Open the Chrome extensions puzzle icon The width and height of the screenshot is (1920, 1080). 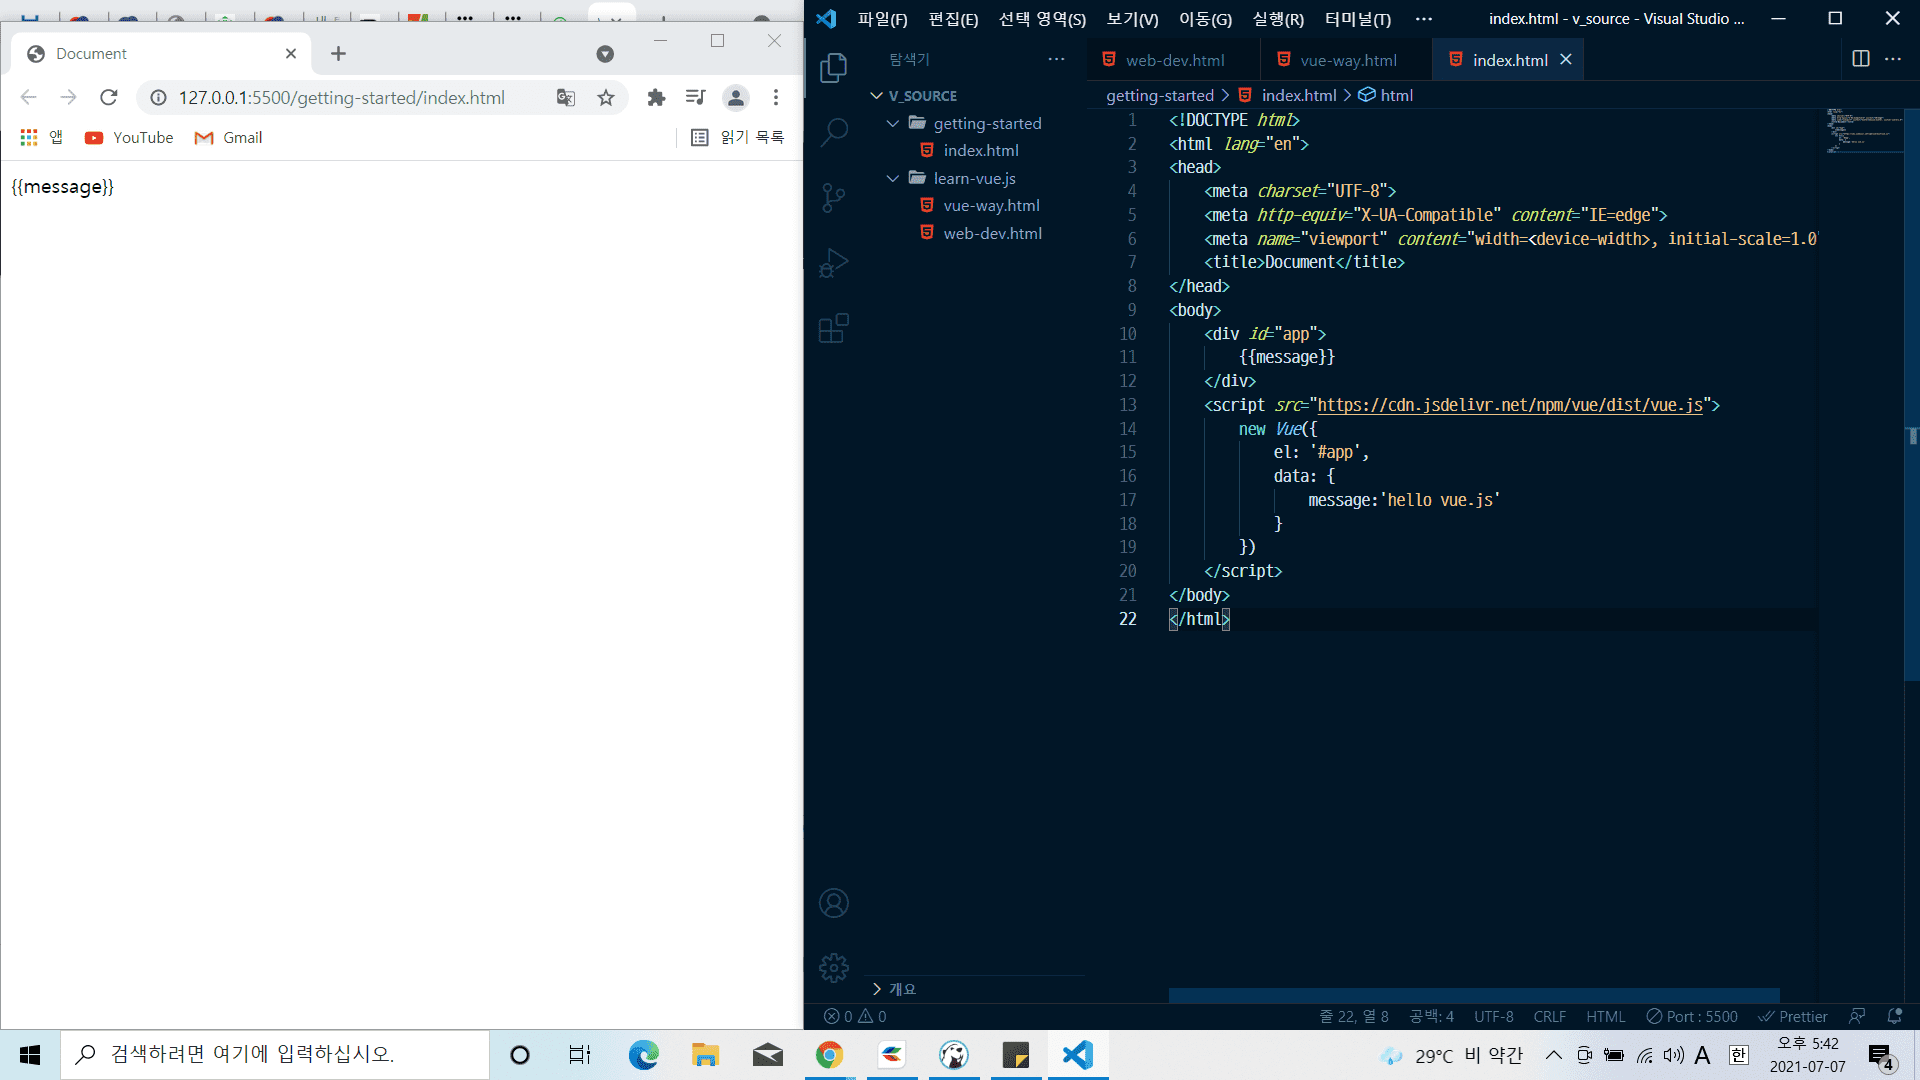click(656, 97)
